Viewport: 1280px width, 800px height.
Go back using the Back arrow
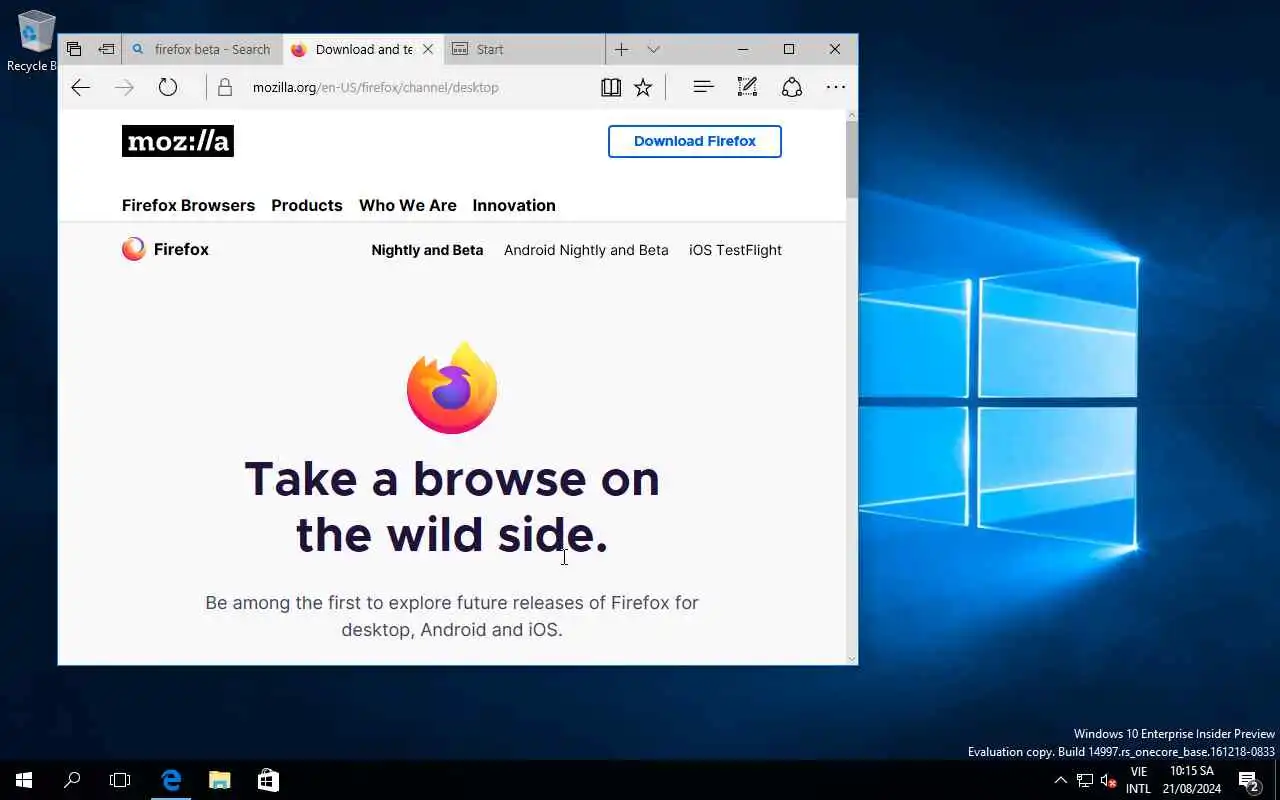(81, 87)
